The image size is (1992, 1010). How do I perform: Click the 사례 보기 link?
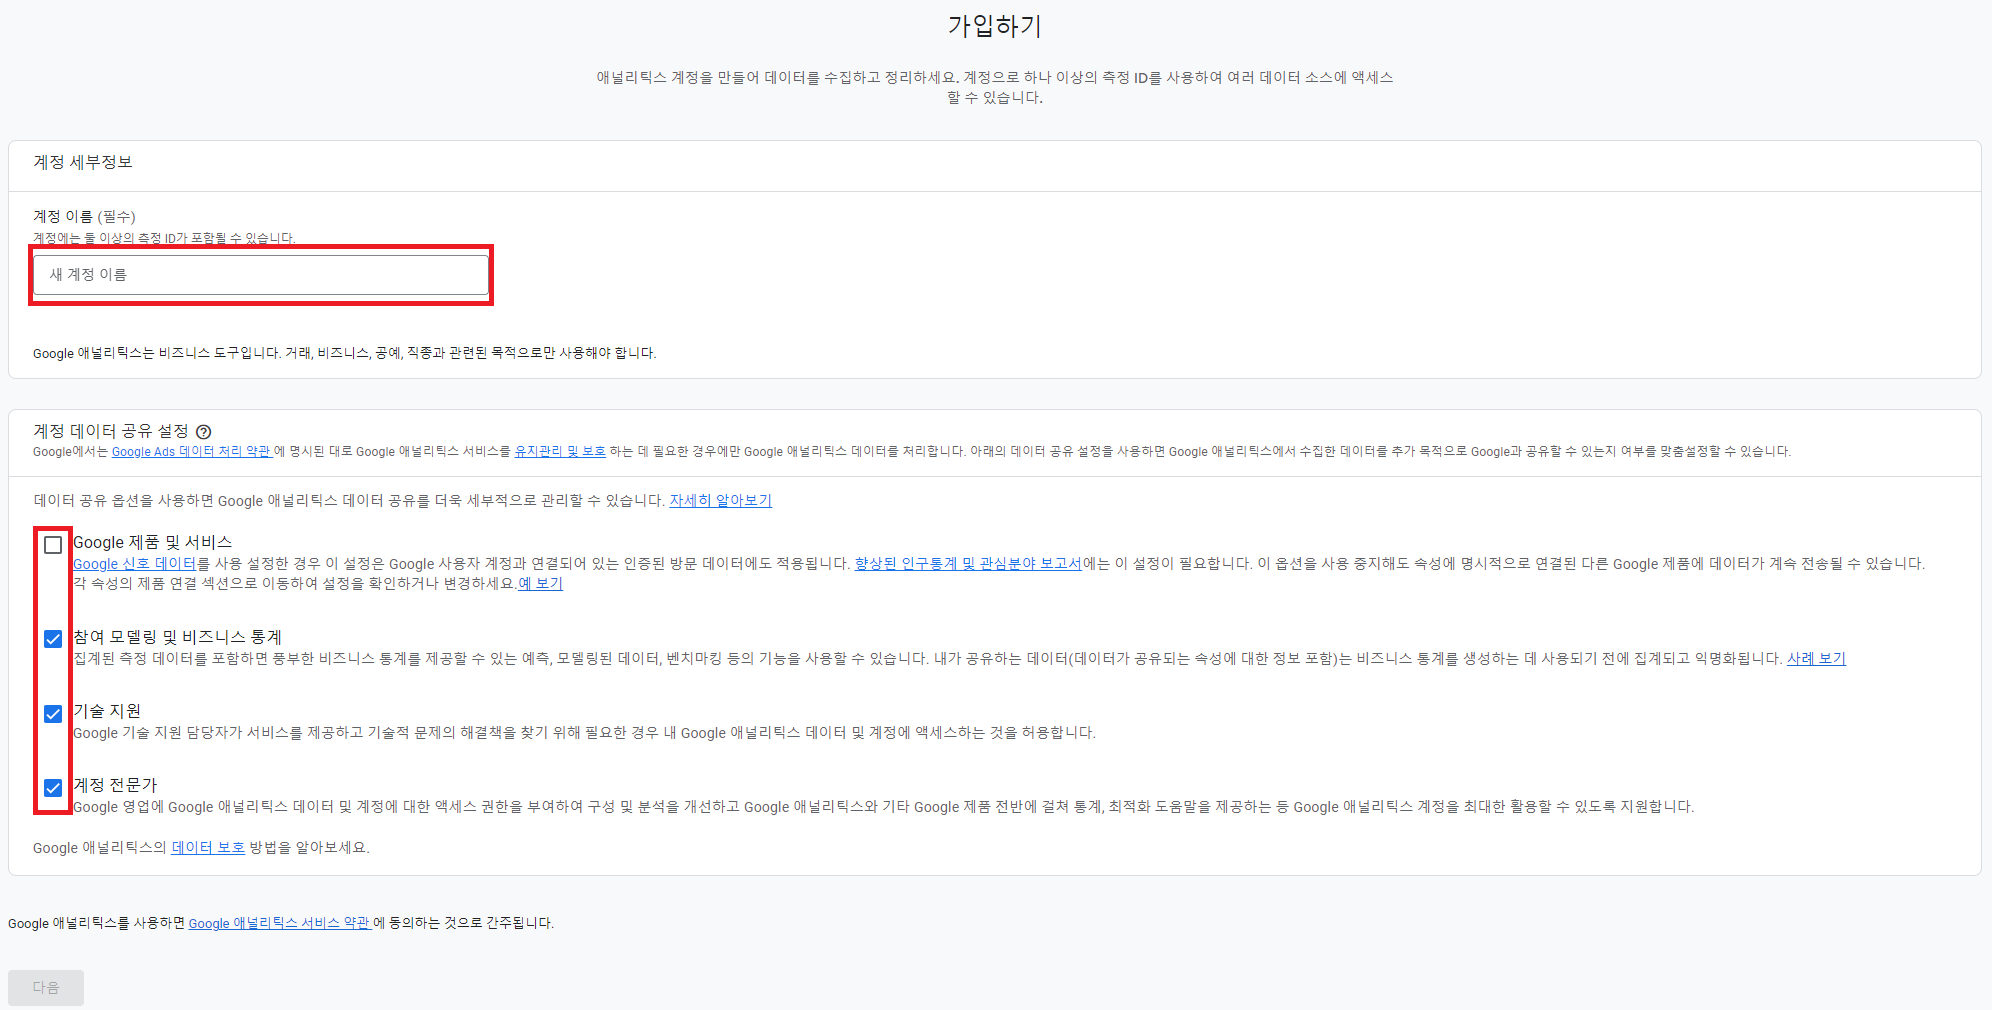tap(1817, 659)
